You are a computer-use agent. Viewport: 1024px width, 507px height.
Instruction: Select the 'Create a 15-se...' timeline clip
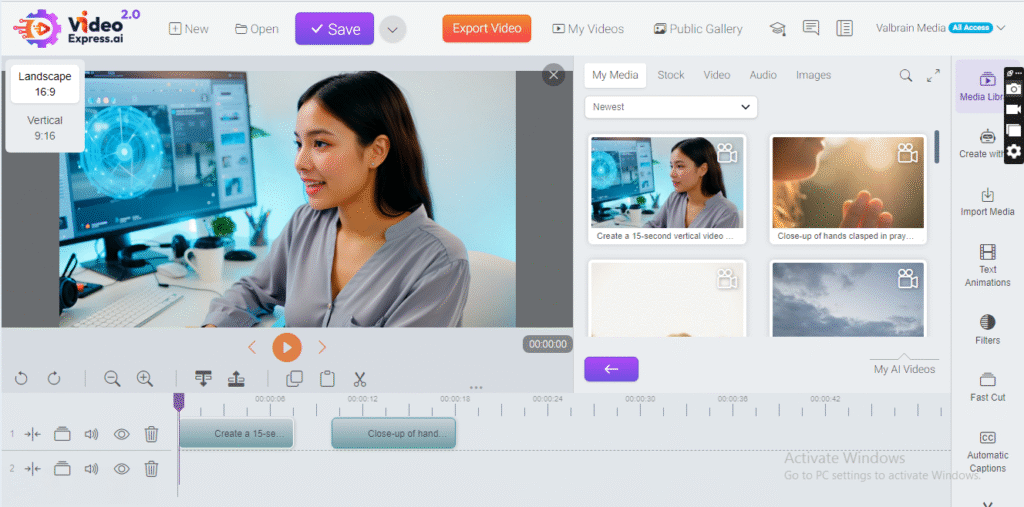(236, 433)
